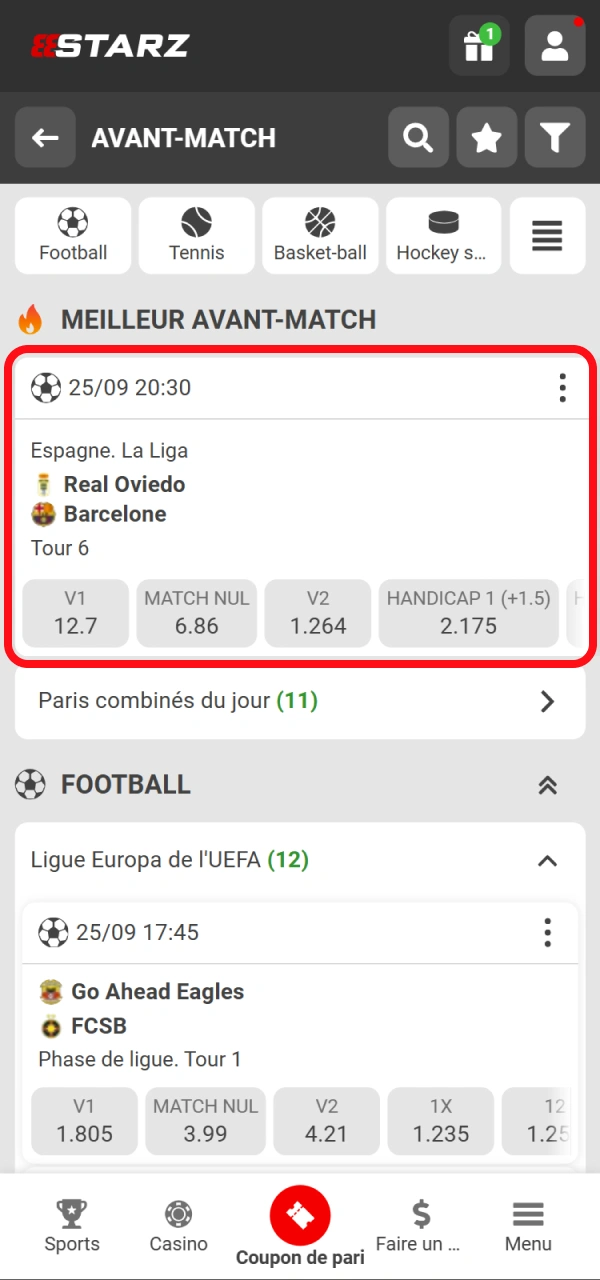Bet on V2 at 1.264 for Barcelone
Viewport: 600px width, 1280px height.
(318, 613)
